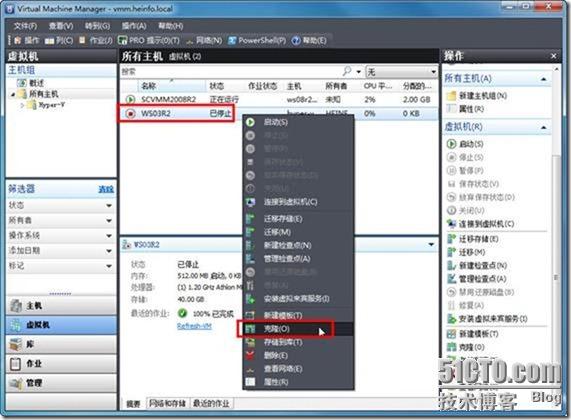Screen dimensions: 571x420
Task: Click 克隆(O) icon in 操作 pane
Action: [451, 347]
